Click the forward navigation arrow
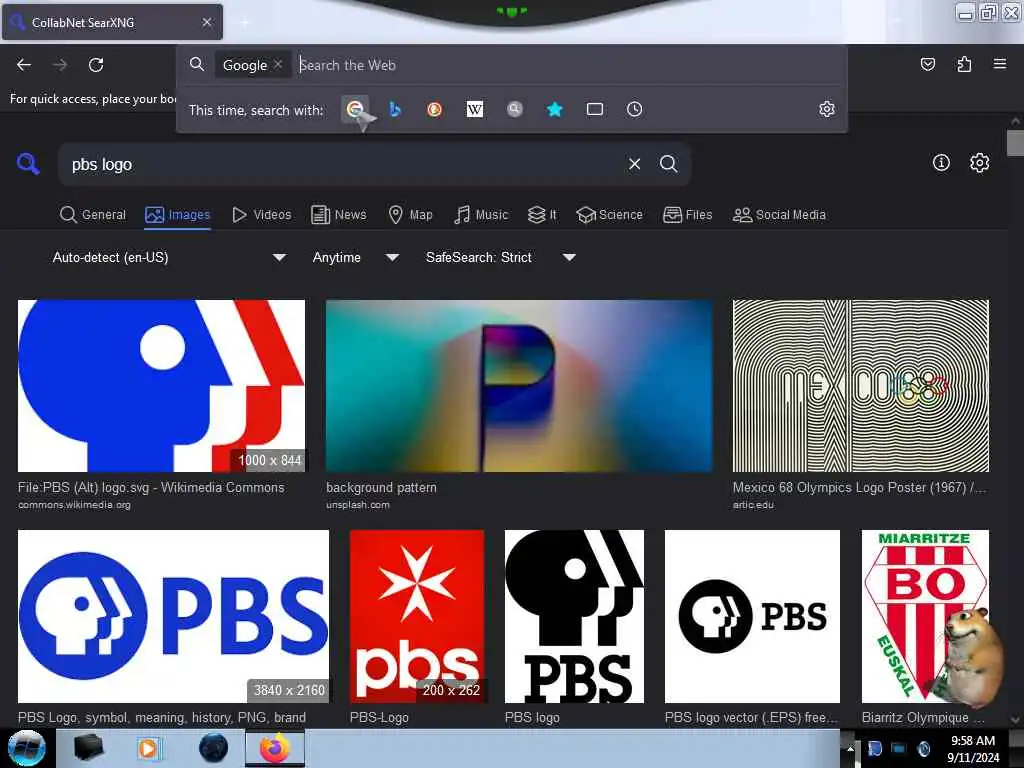This screenshot has width=1024, height=768. coord(60,65)
